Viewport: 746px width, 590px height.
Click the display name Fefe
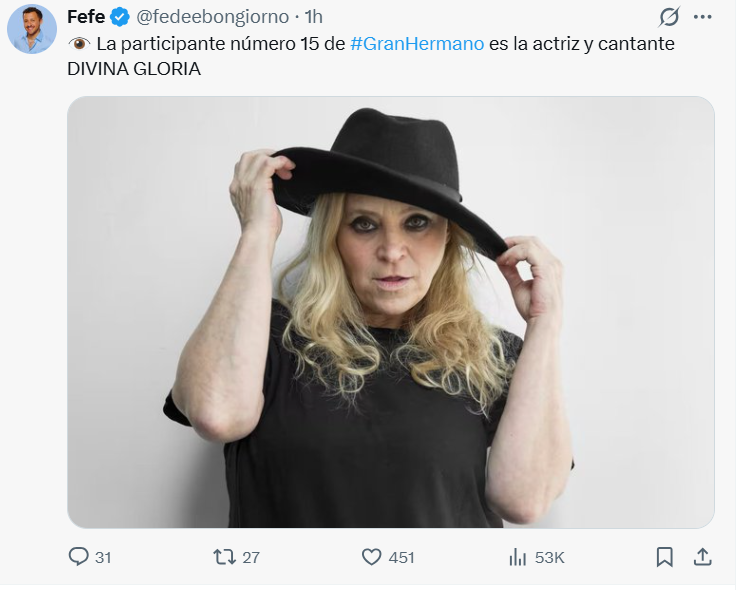click(x=86, y=17)
